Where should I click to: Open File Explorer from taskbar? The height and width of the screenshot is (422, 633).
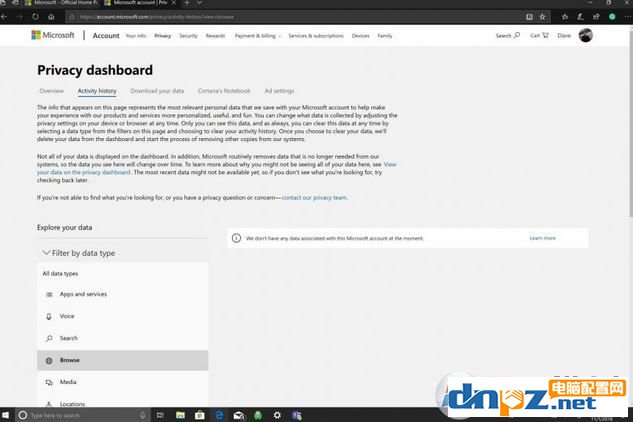(x=180, y=415)
